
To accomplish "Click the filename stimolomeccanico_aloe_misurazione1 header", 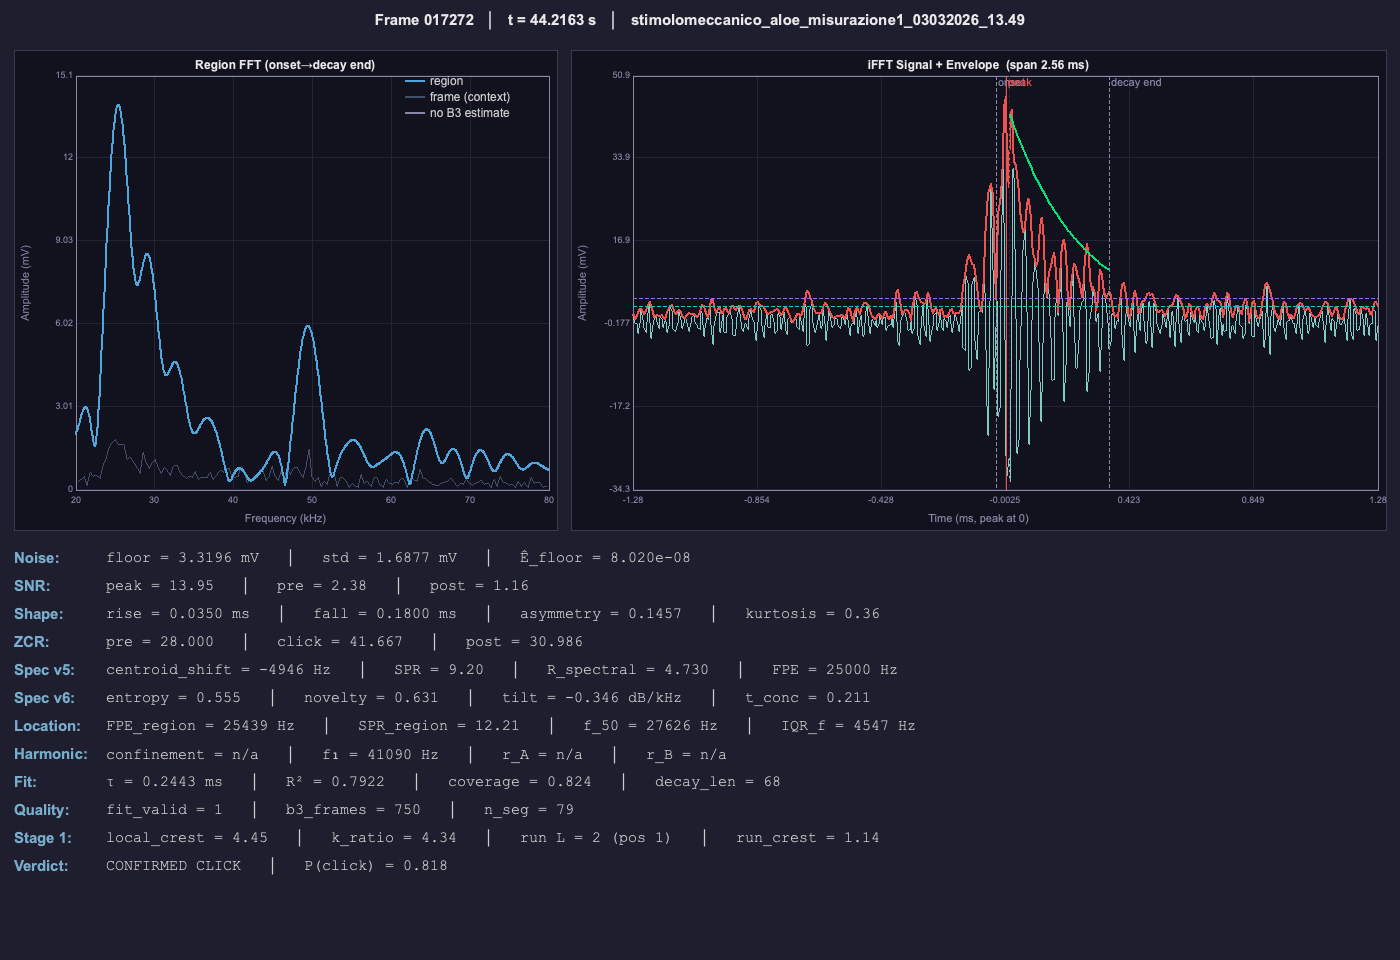I will 827,20.
